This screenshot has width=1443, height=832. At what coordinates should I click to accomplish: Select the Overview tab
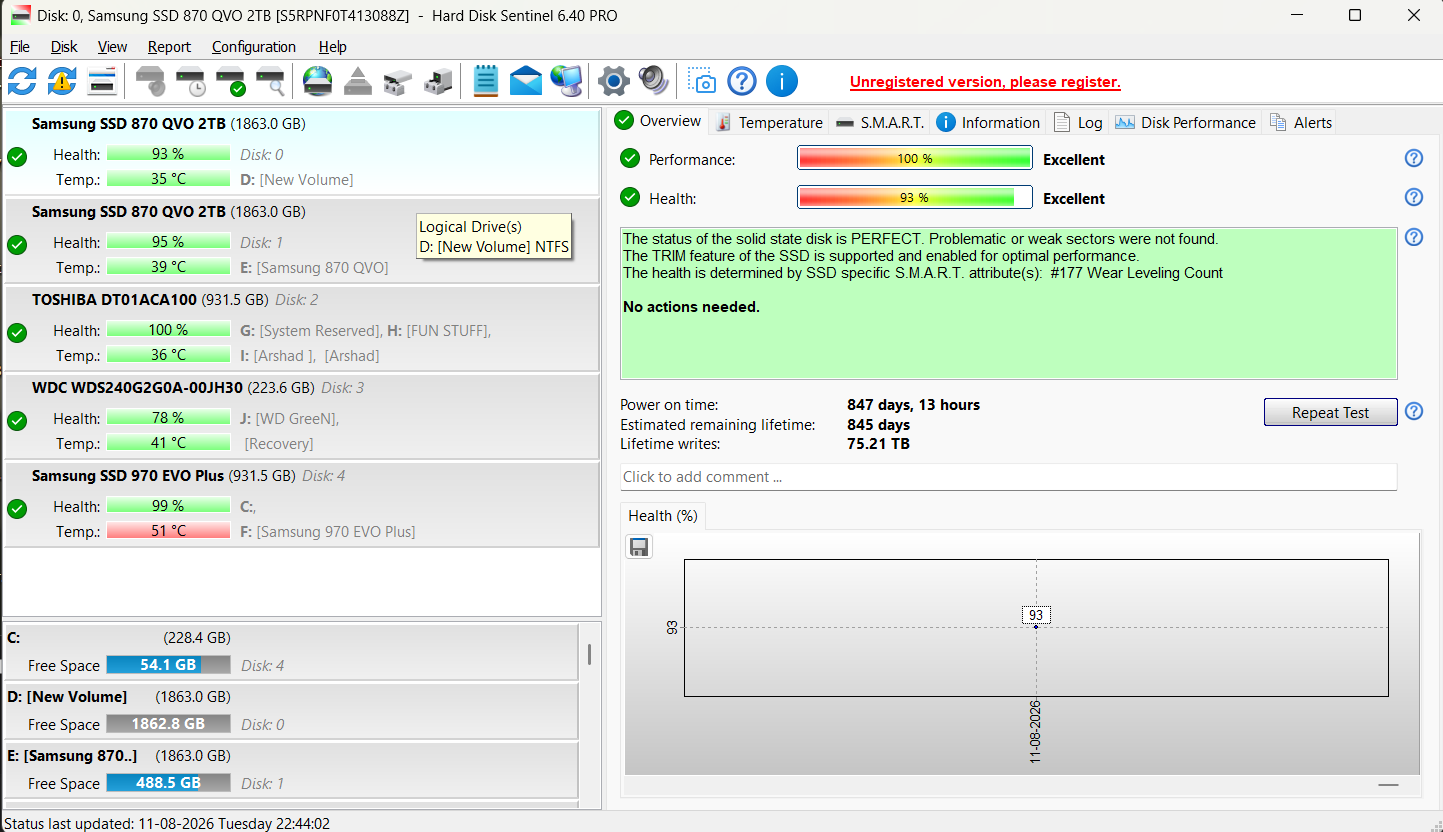[659, 121]
